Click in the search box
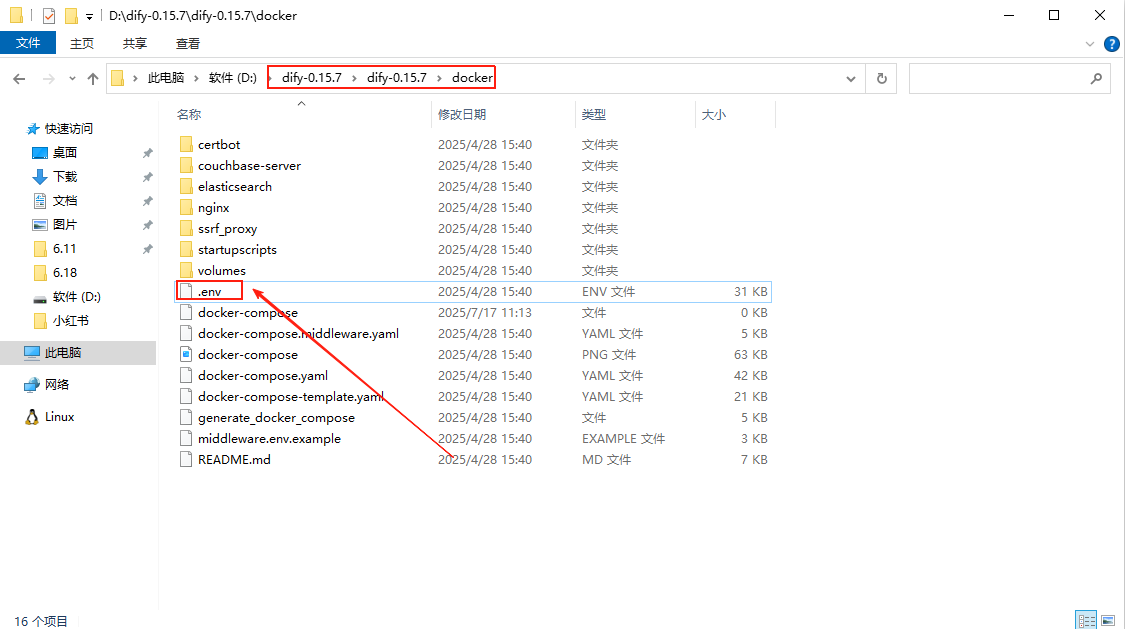The height and width of the screenshot is (629, 1125). click(1000, 78)
